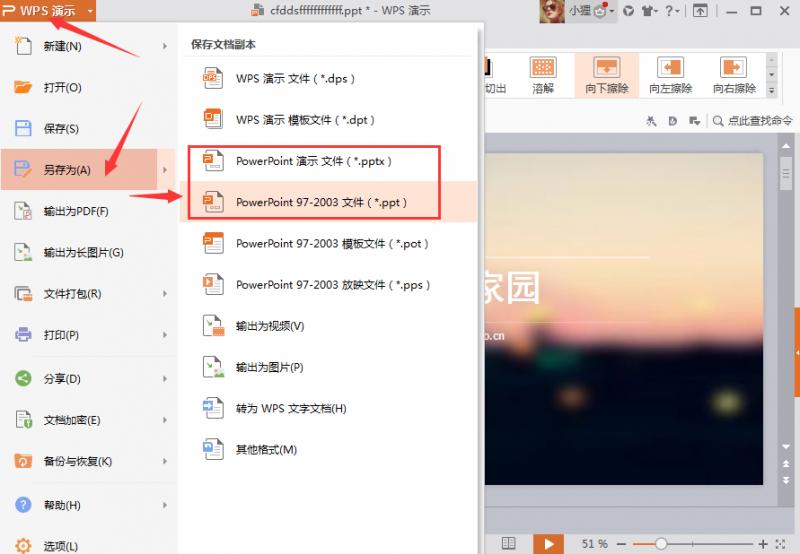Apply the 向右擦除 transition effect
The width and height of the screenshot is (800, 554).
(734, 75)
